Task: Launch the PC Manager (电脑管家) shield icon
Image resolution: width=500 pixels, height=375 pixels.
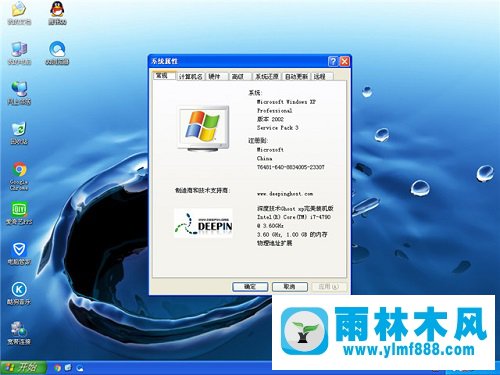Action: coord(19,253)
